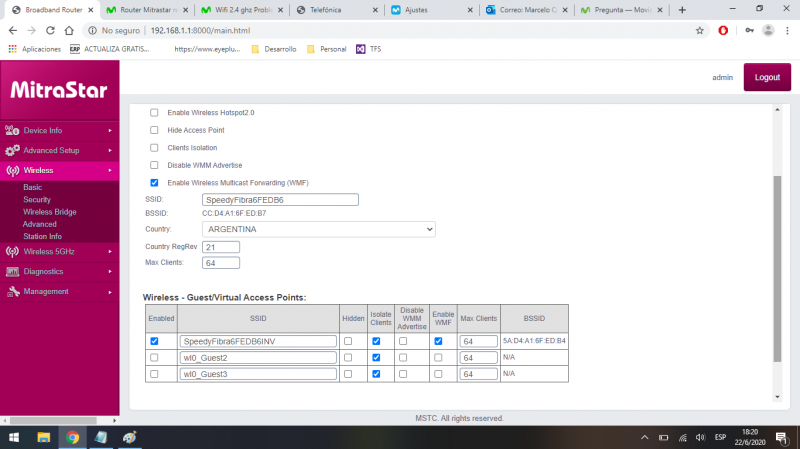The width and height of the screenshot is (800, 449).
Task: Open the red Opera extension icon
Action: pos(723,31)
